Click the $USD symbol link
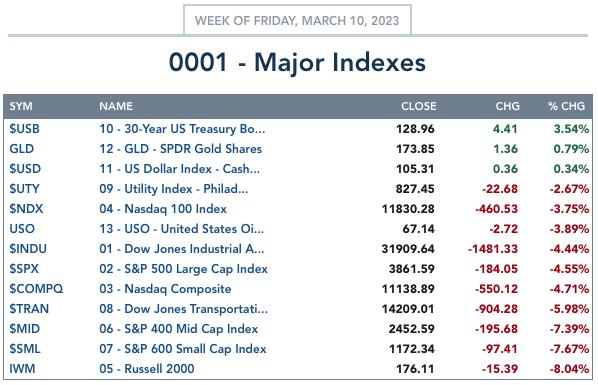 (25, 169)
